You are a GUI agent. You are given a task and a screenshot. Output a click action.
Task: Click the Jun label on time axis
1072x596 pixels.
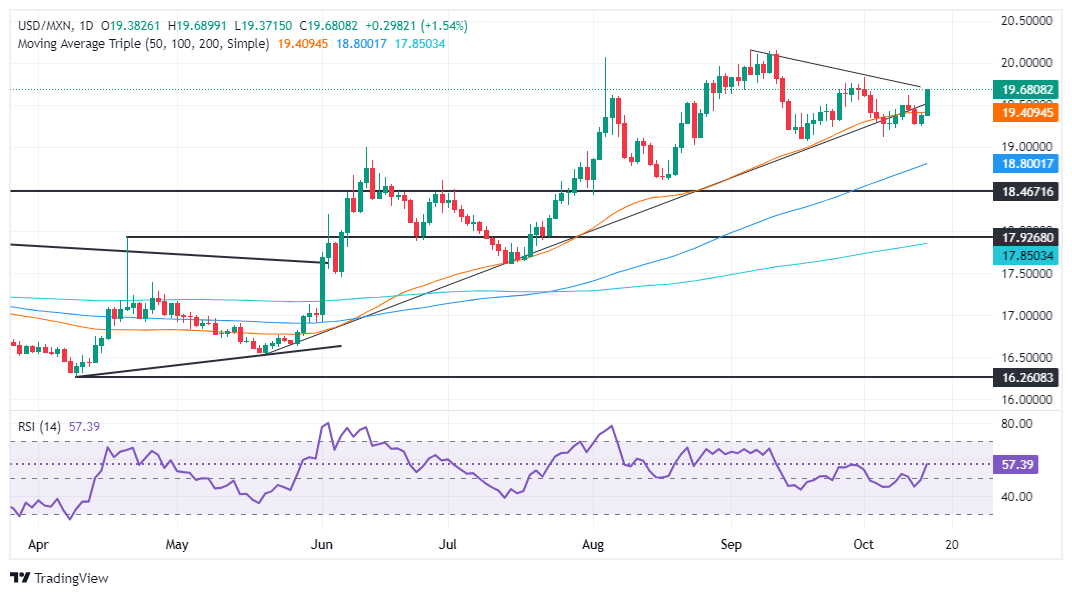tap(321, 545)
